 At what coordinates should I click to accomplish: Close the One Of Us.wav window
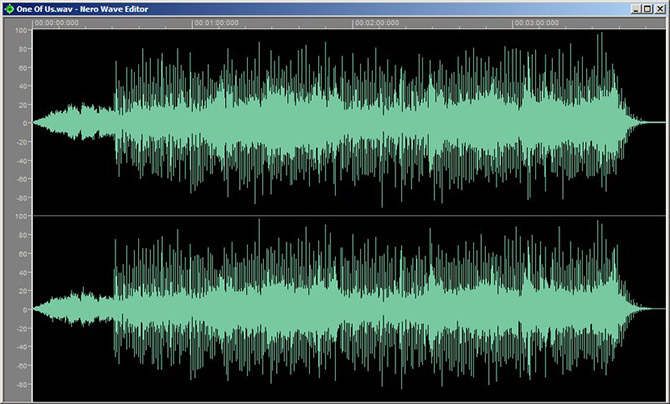660,8
